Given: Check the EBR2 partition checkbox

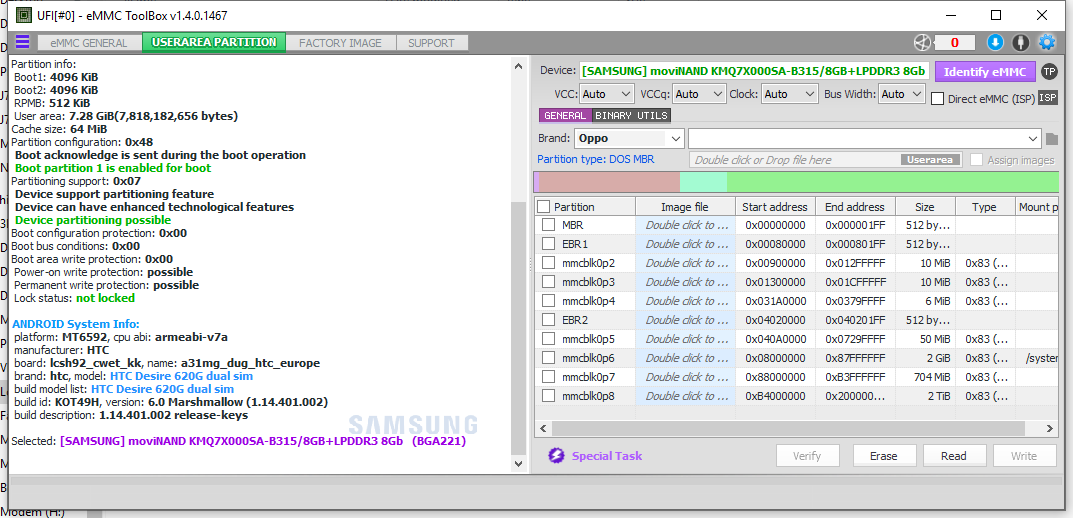Looking at the screenshot, I should click(x=548, y=320).
